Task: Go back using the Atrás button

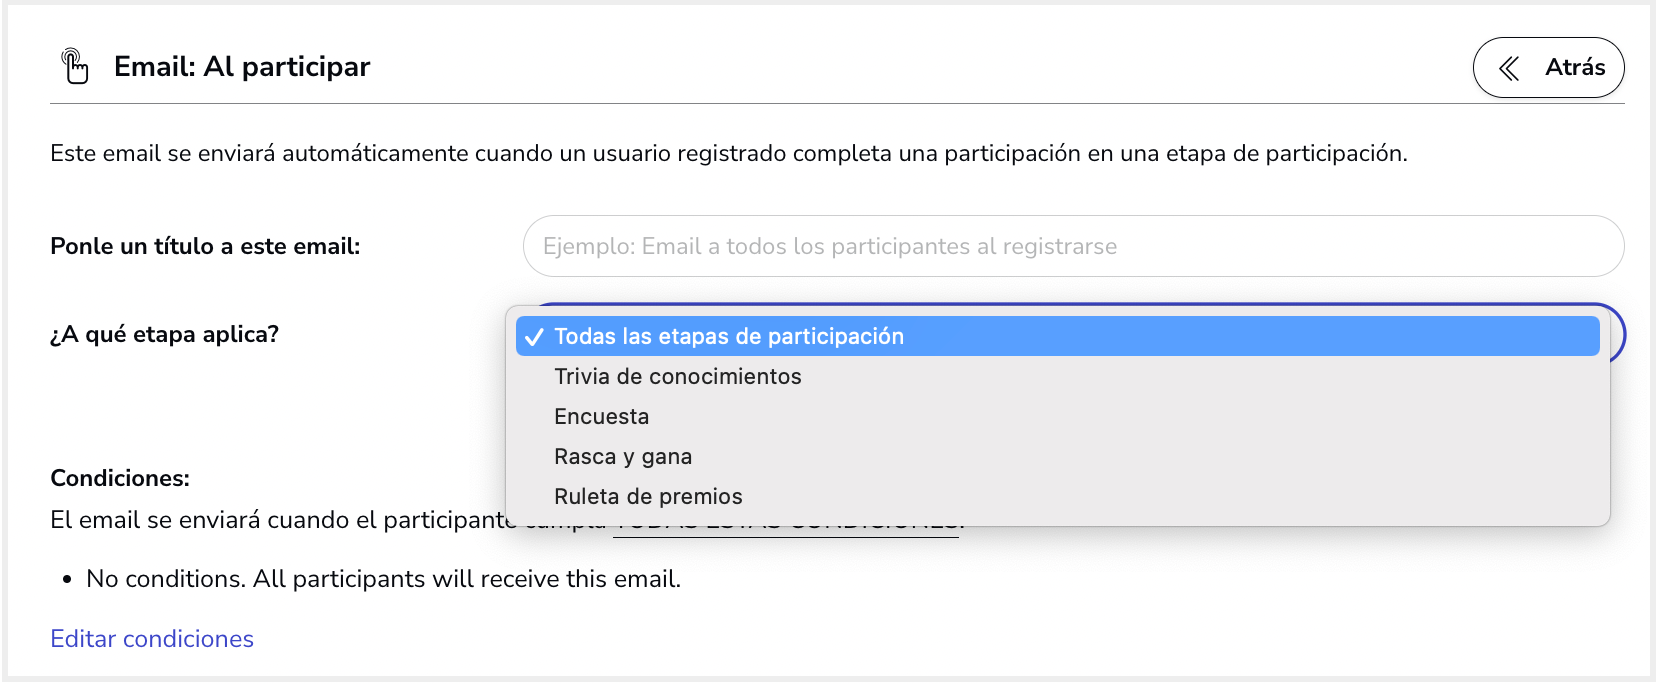Action: coord(1548,67)
